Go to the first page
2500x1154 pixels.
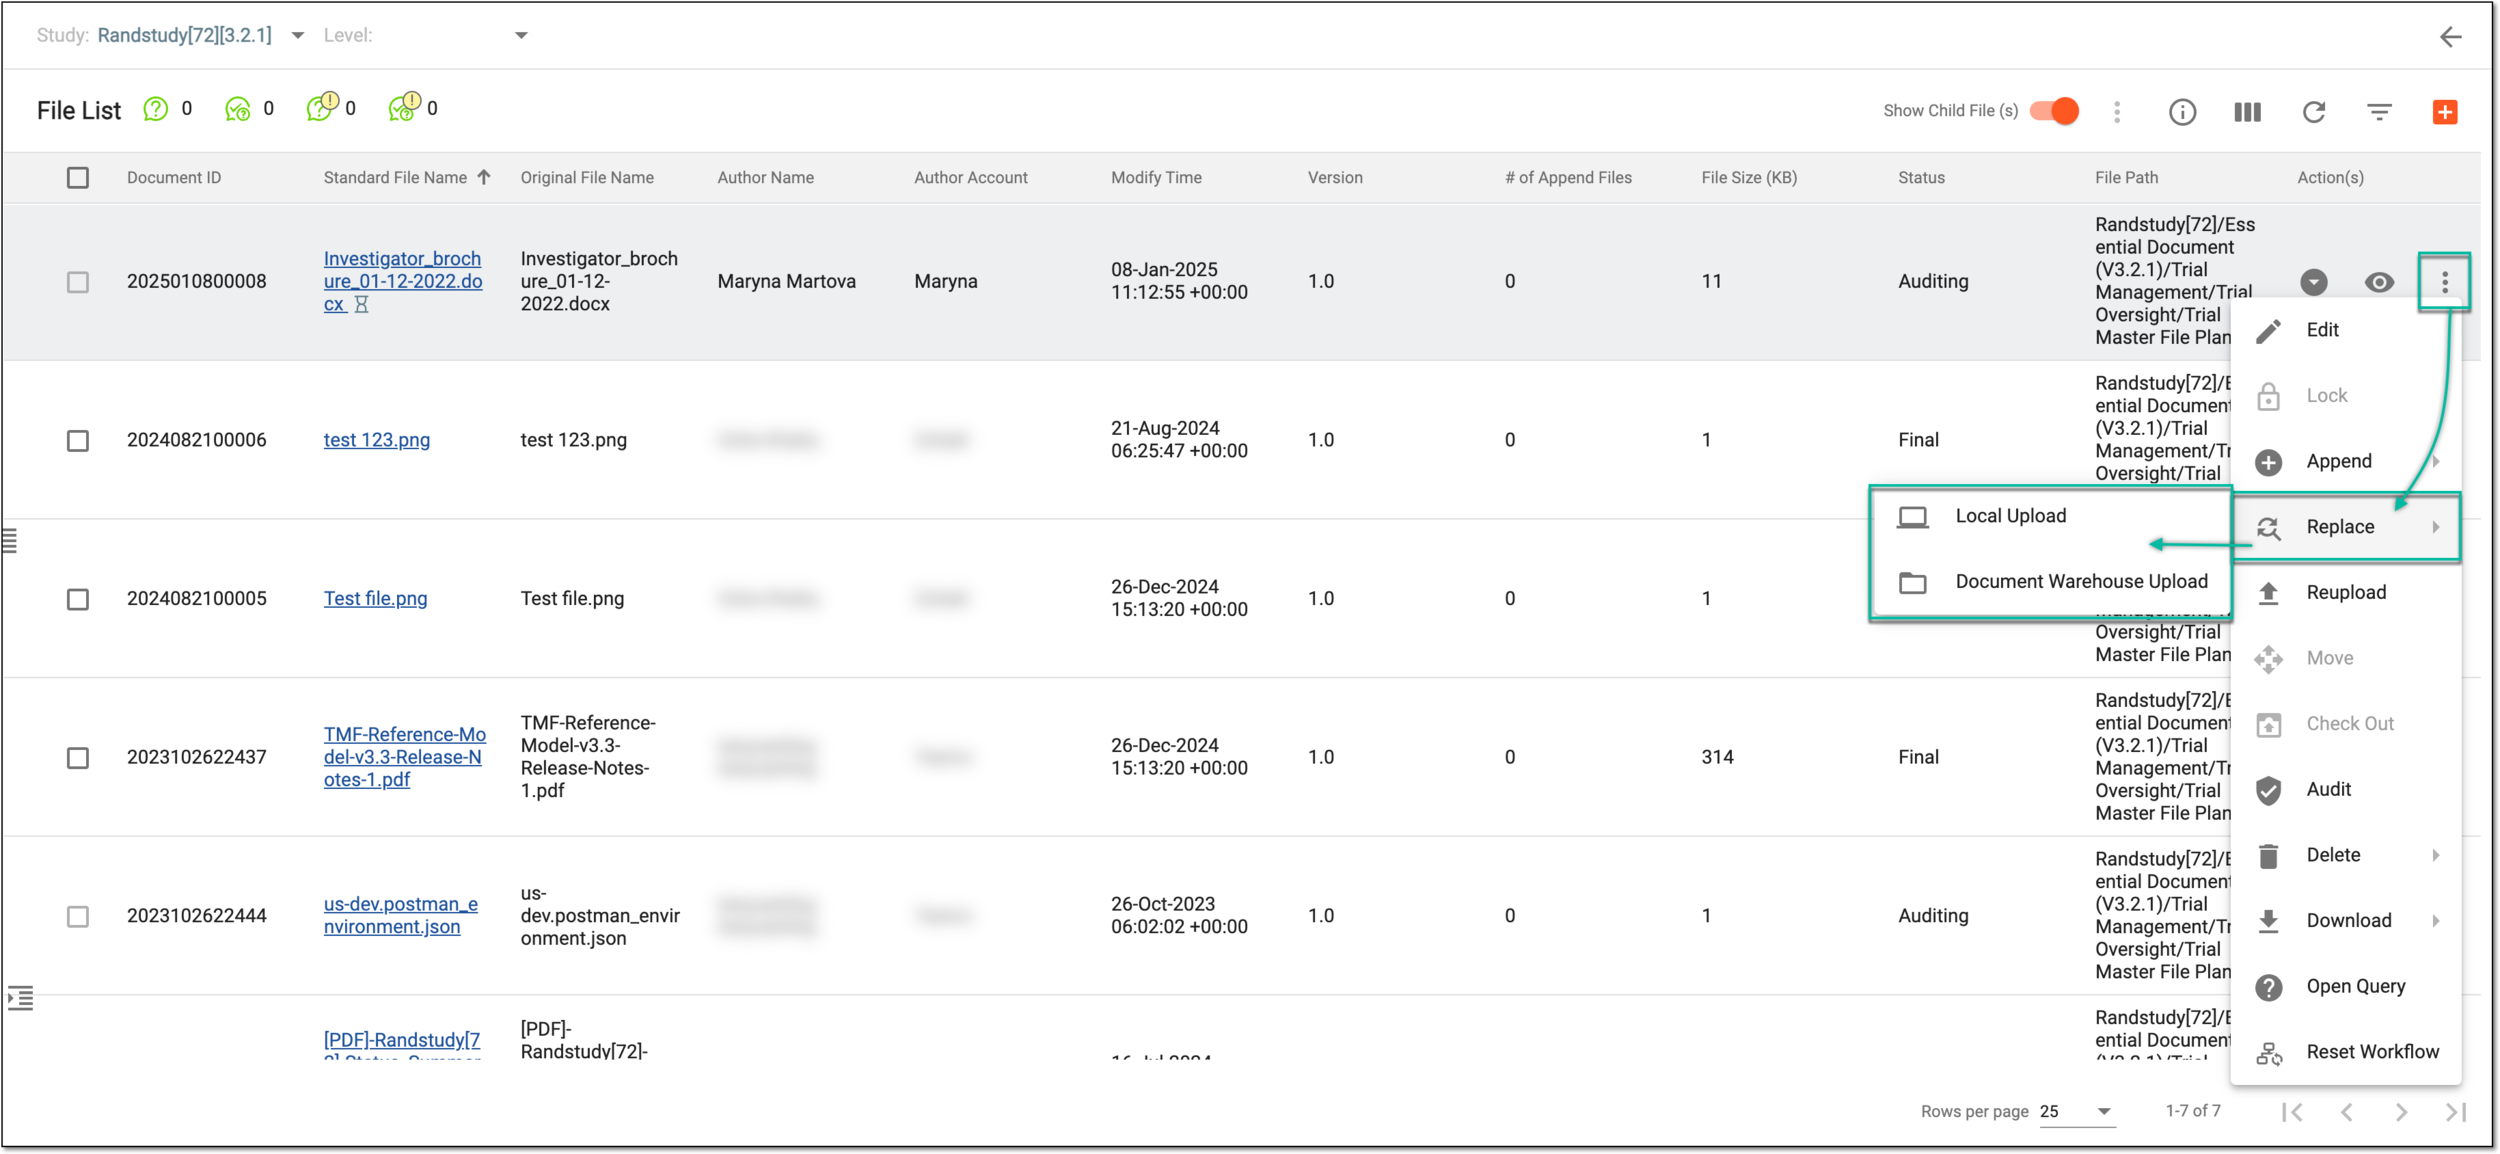pos(2292,1112)
